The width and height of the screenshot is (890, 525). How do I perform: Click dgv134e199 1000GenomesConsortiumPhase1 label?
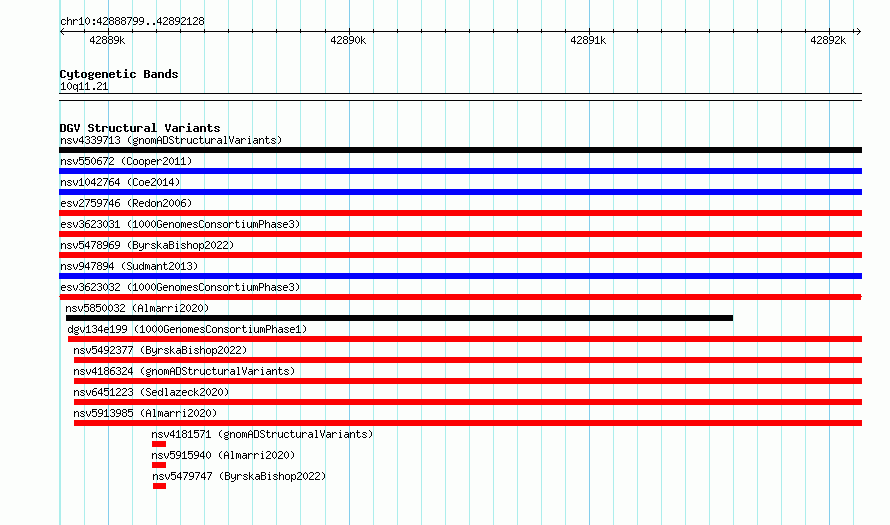click(x=187, y=329)
